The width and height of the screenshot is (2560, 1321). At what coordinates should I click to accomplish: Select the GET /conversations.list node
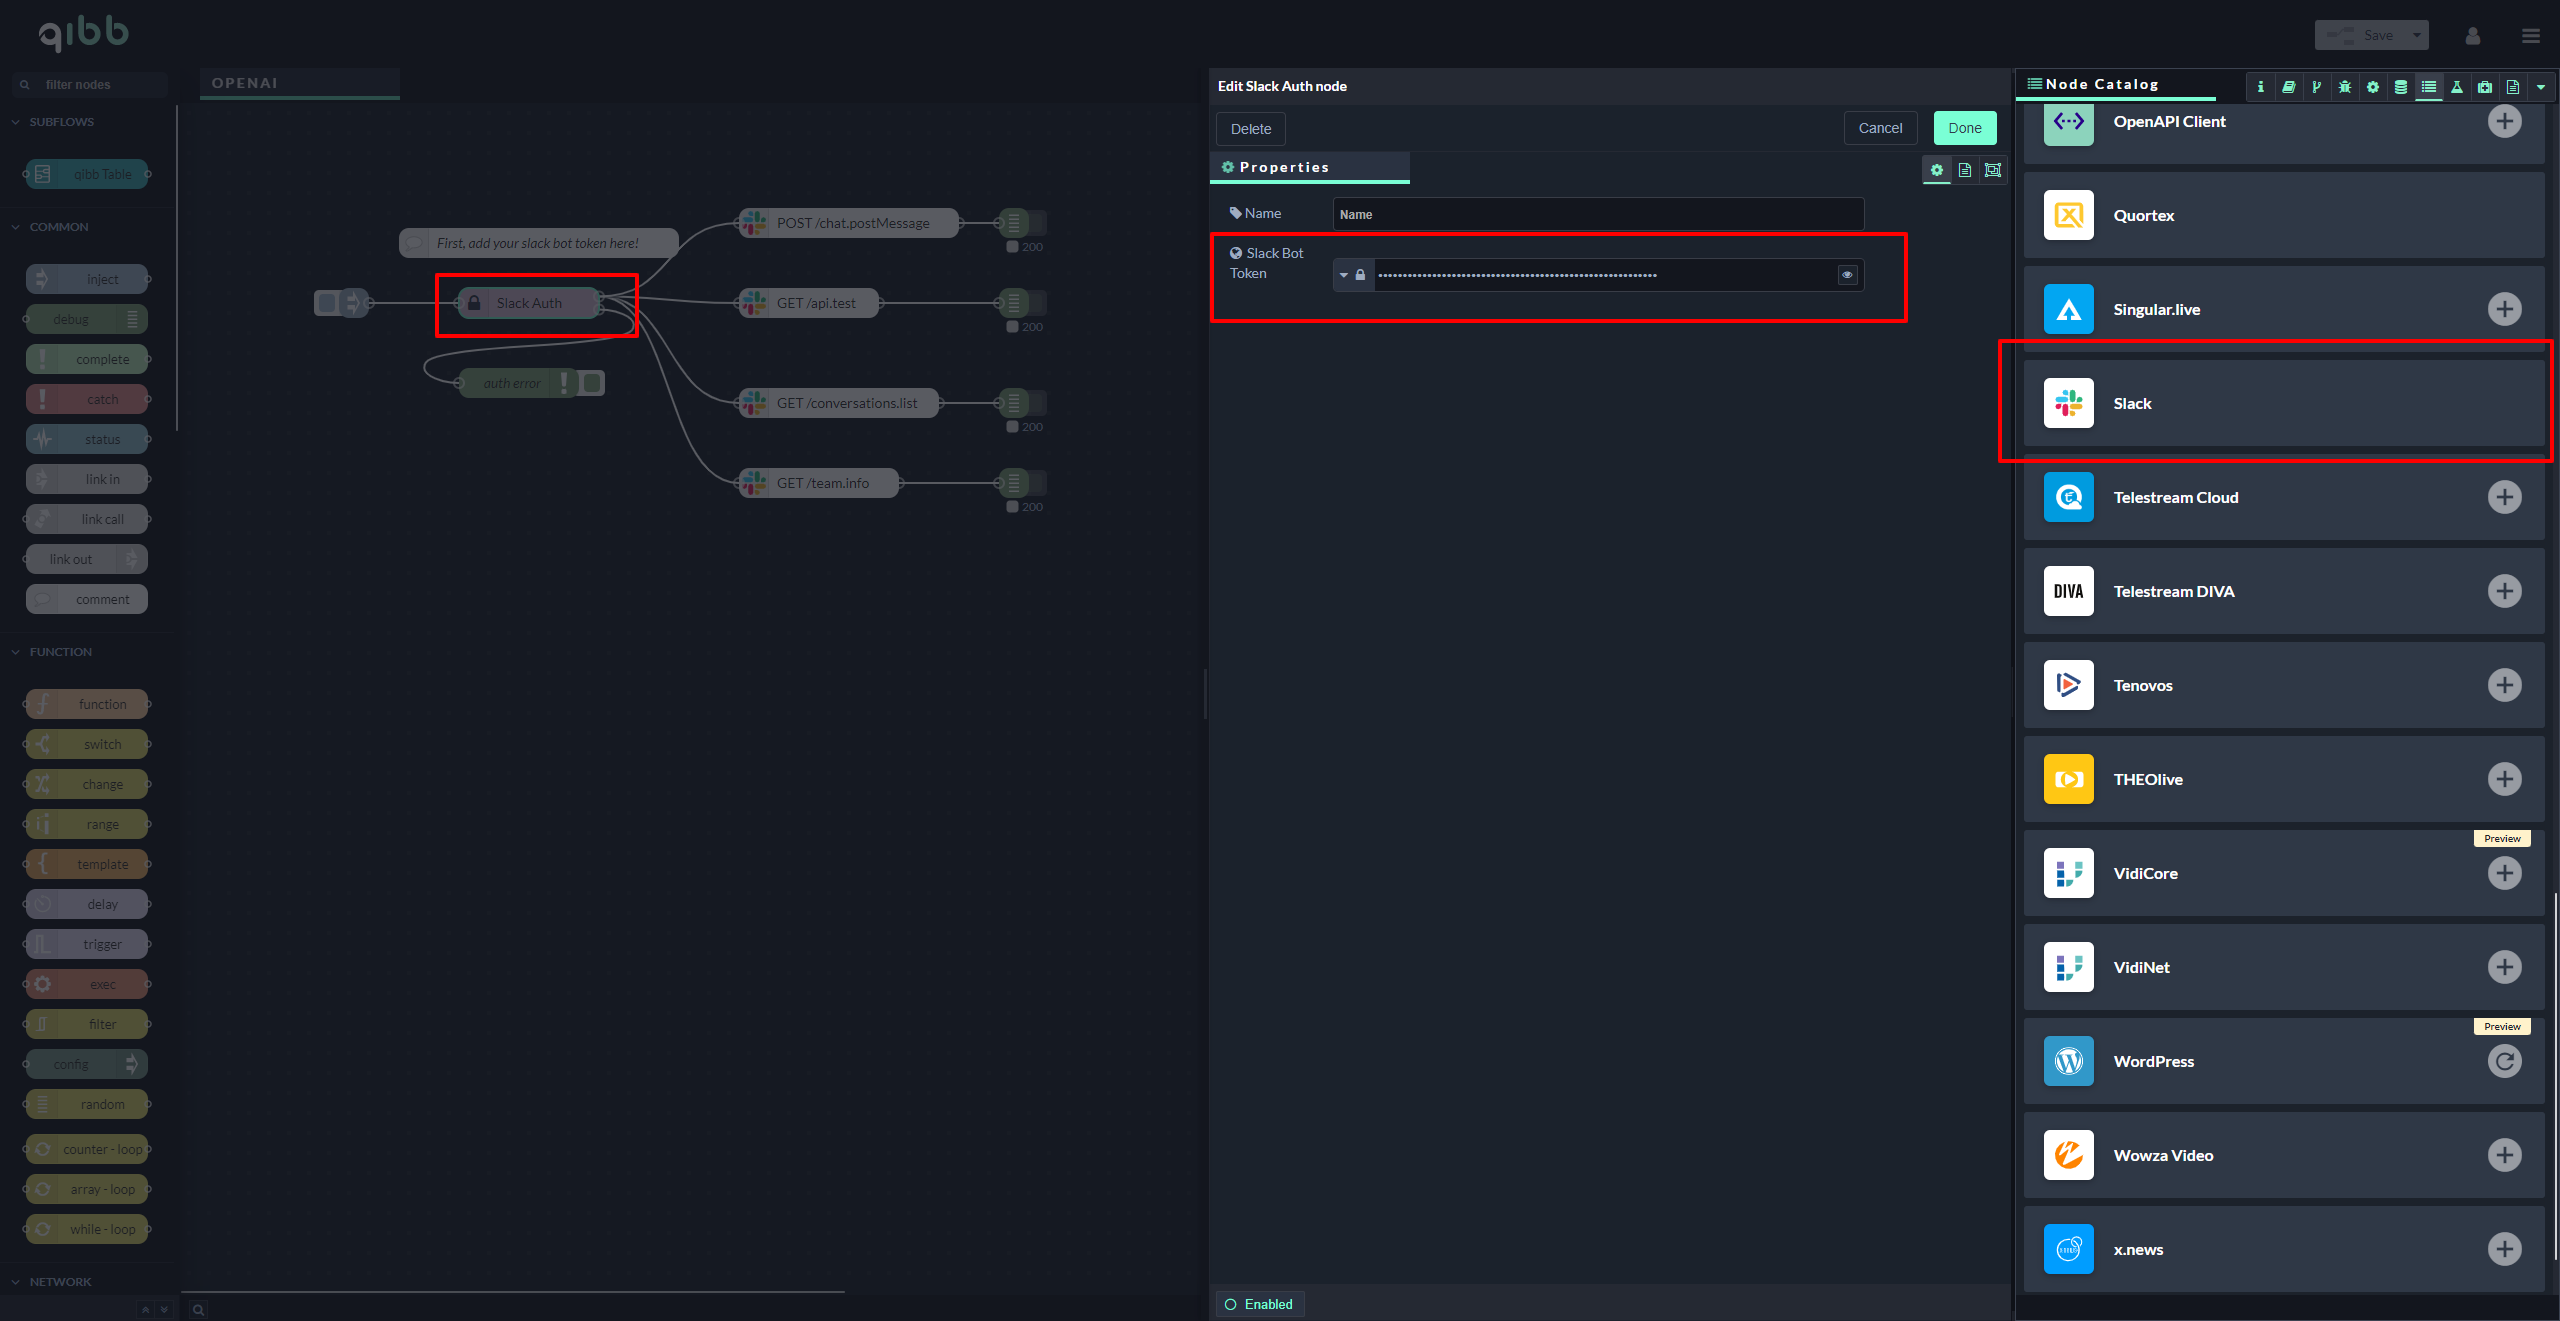[x=839, y=403]
